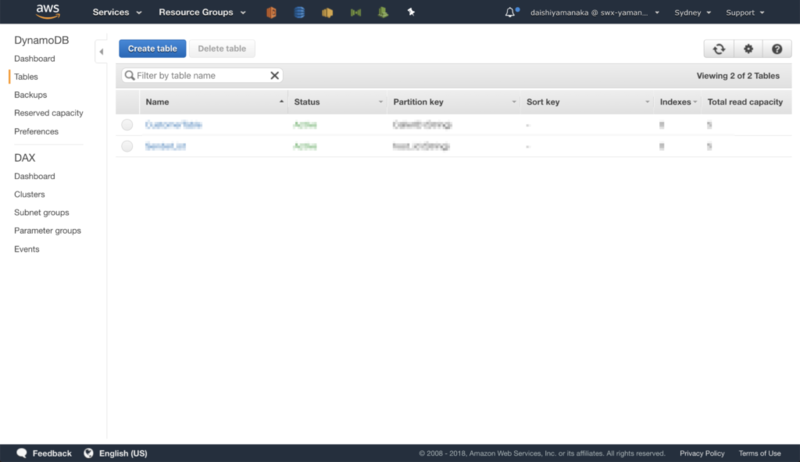Go to Tables in sidebar
The width and height of the screenshot is (800, 462).
click(x=26, y=76)
